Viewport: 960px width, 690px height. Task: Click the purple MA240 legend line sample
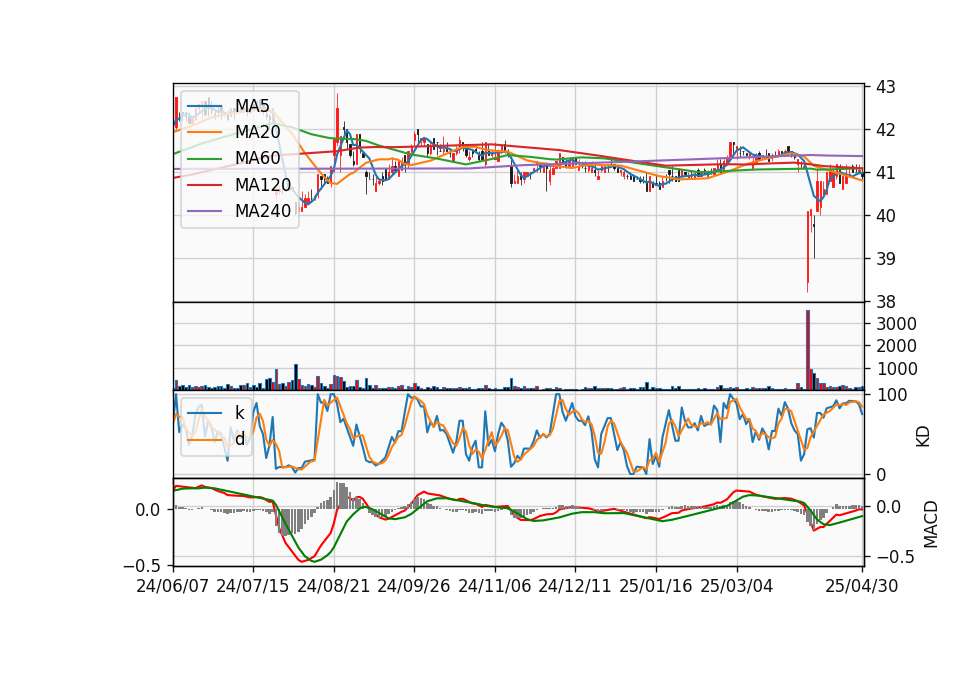pyautogui.click(x=204, y=211)
